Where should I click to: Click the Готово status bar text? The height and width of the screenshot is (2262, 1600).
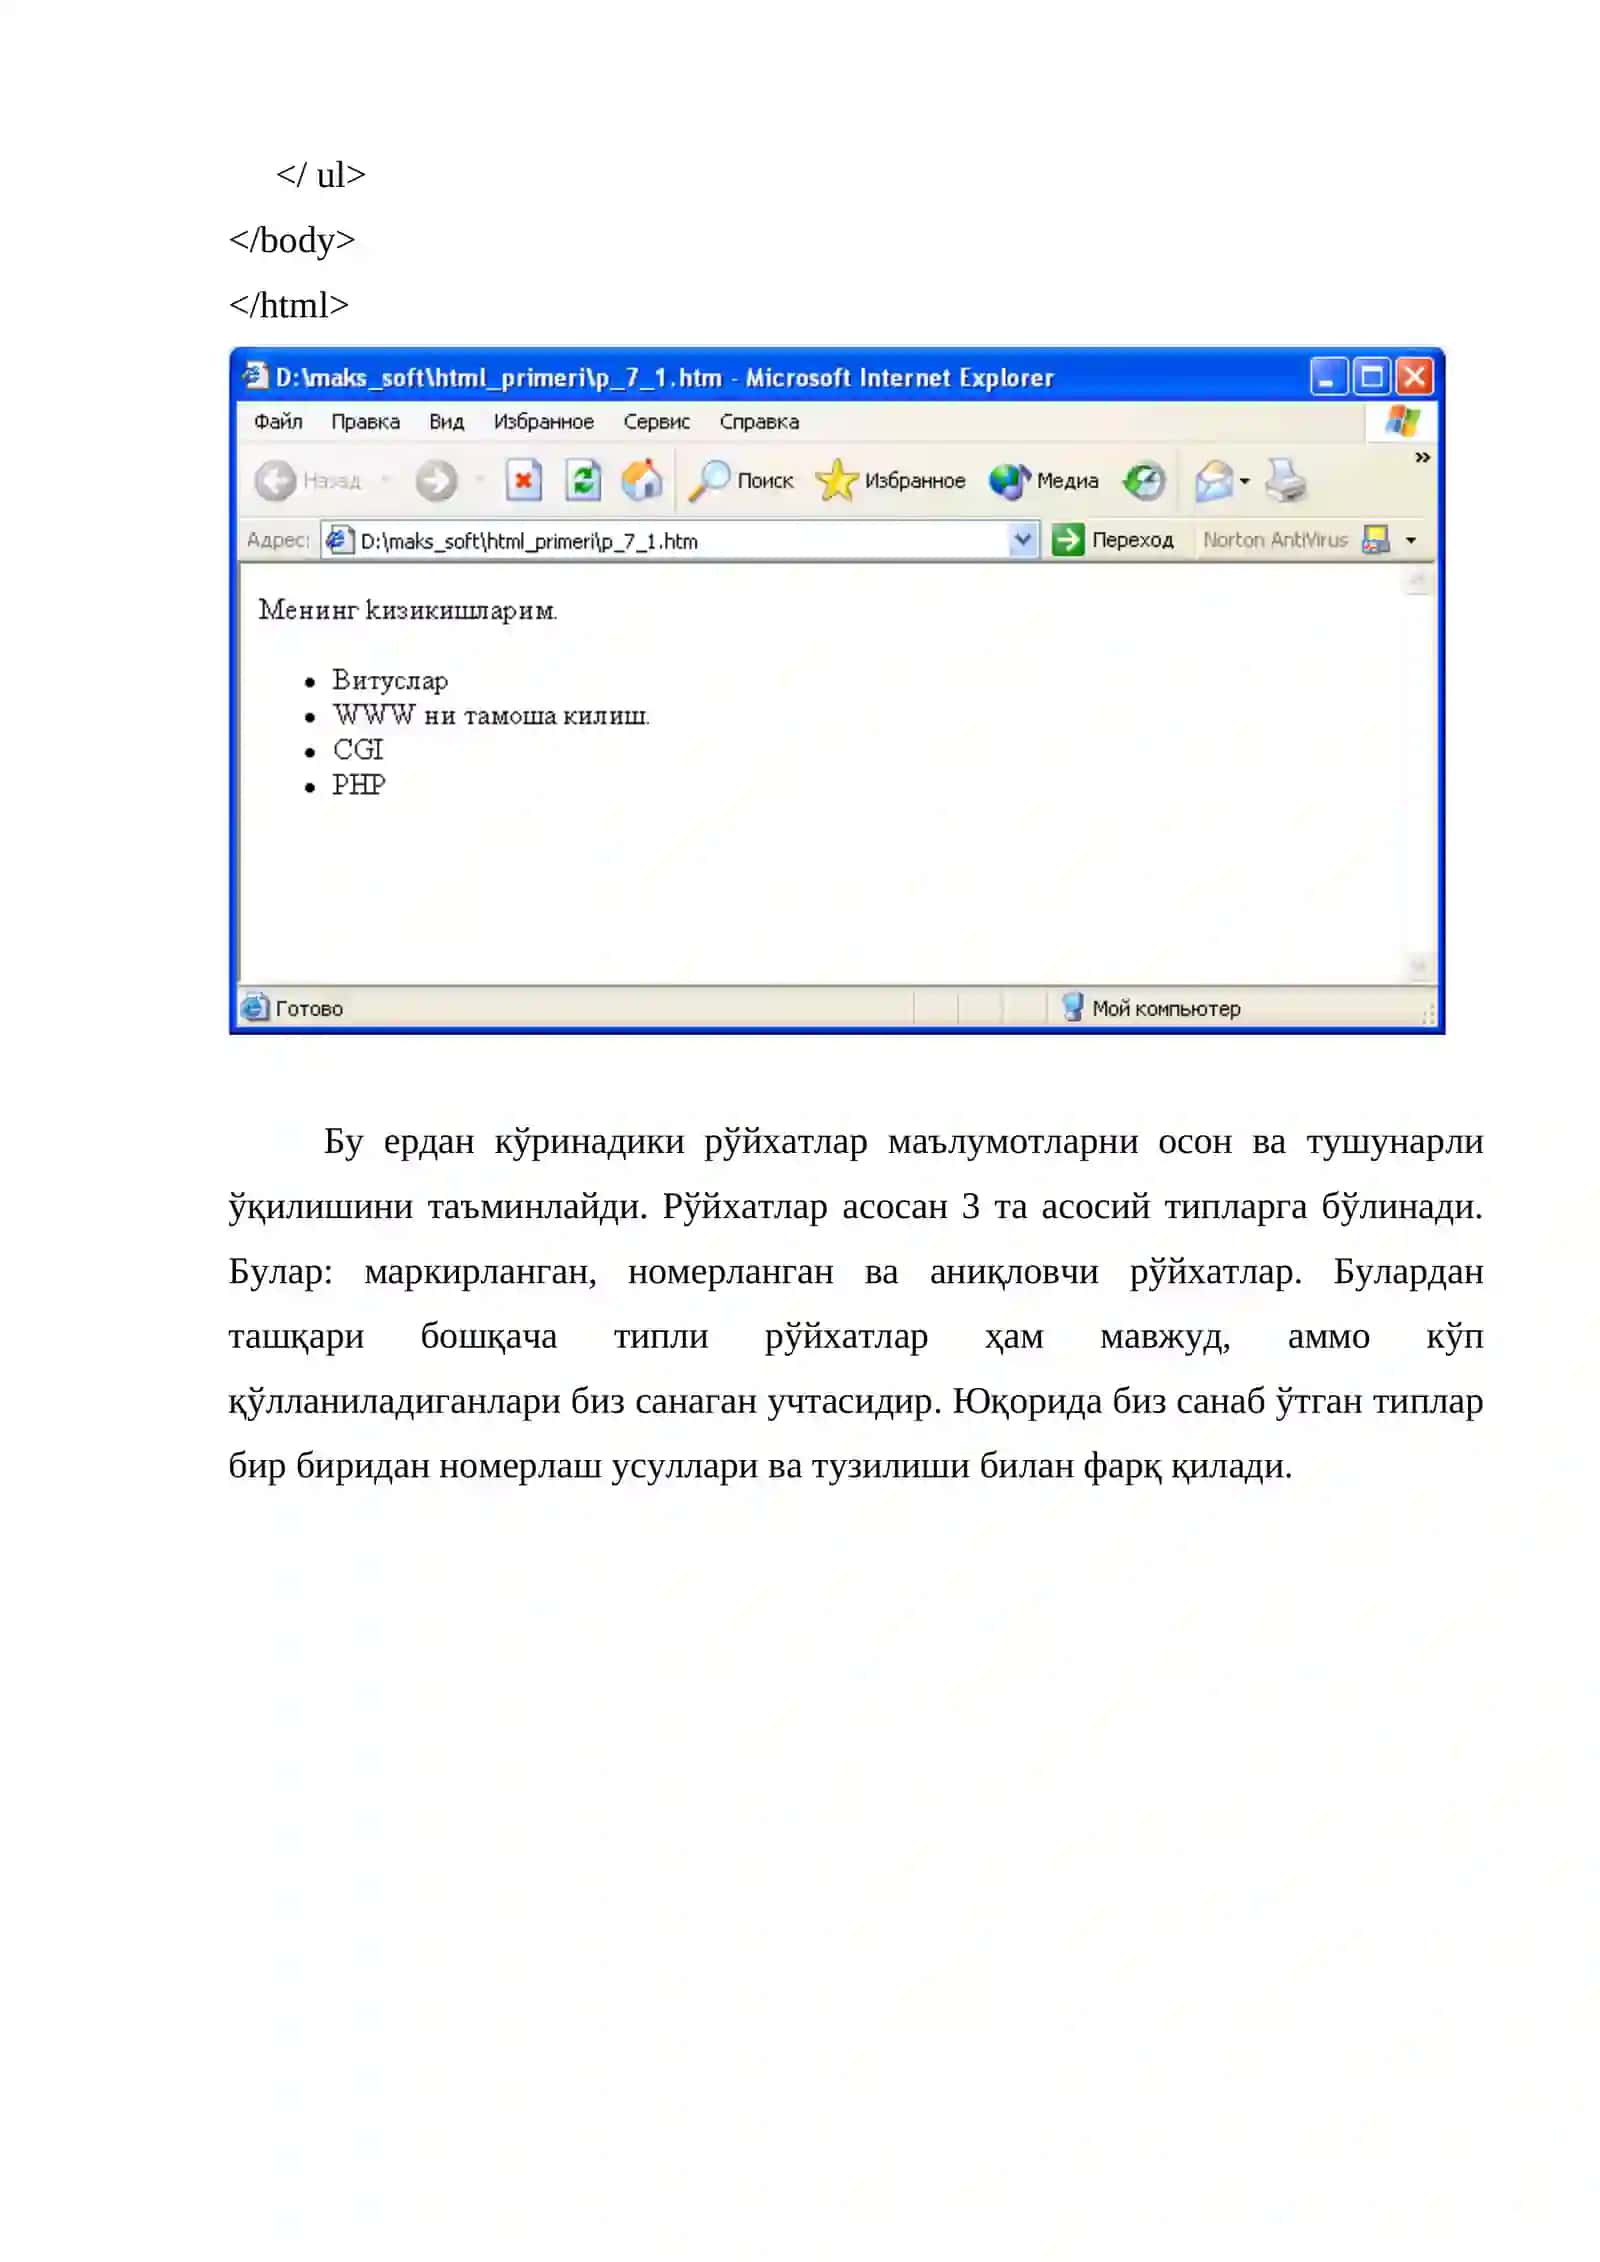pyautogui.click(x=309, y=1009)
